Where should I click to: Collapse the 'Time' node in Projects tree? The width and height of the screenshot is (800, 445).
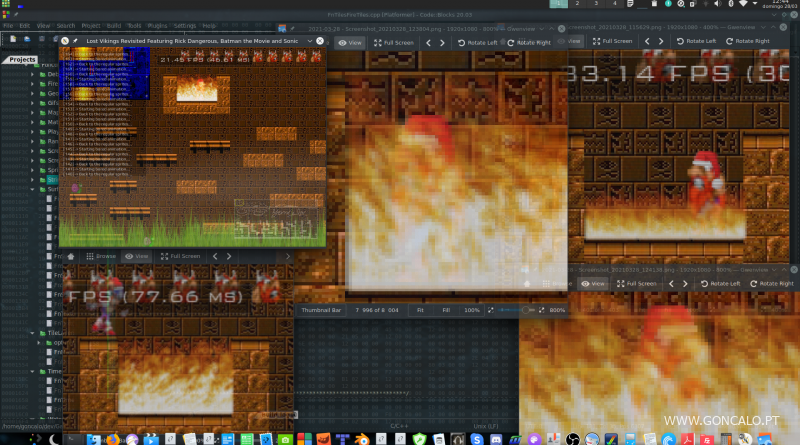coord(33,372)
